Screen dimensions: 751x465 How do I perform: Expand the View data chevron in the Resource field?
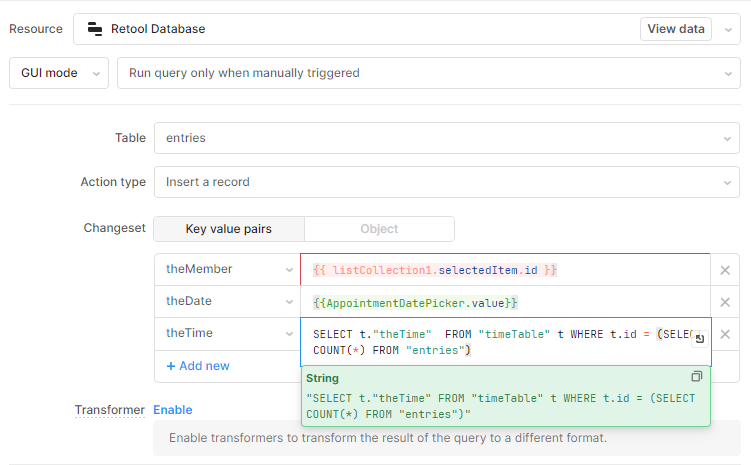pos(728,30)
